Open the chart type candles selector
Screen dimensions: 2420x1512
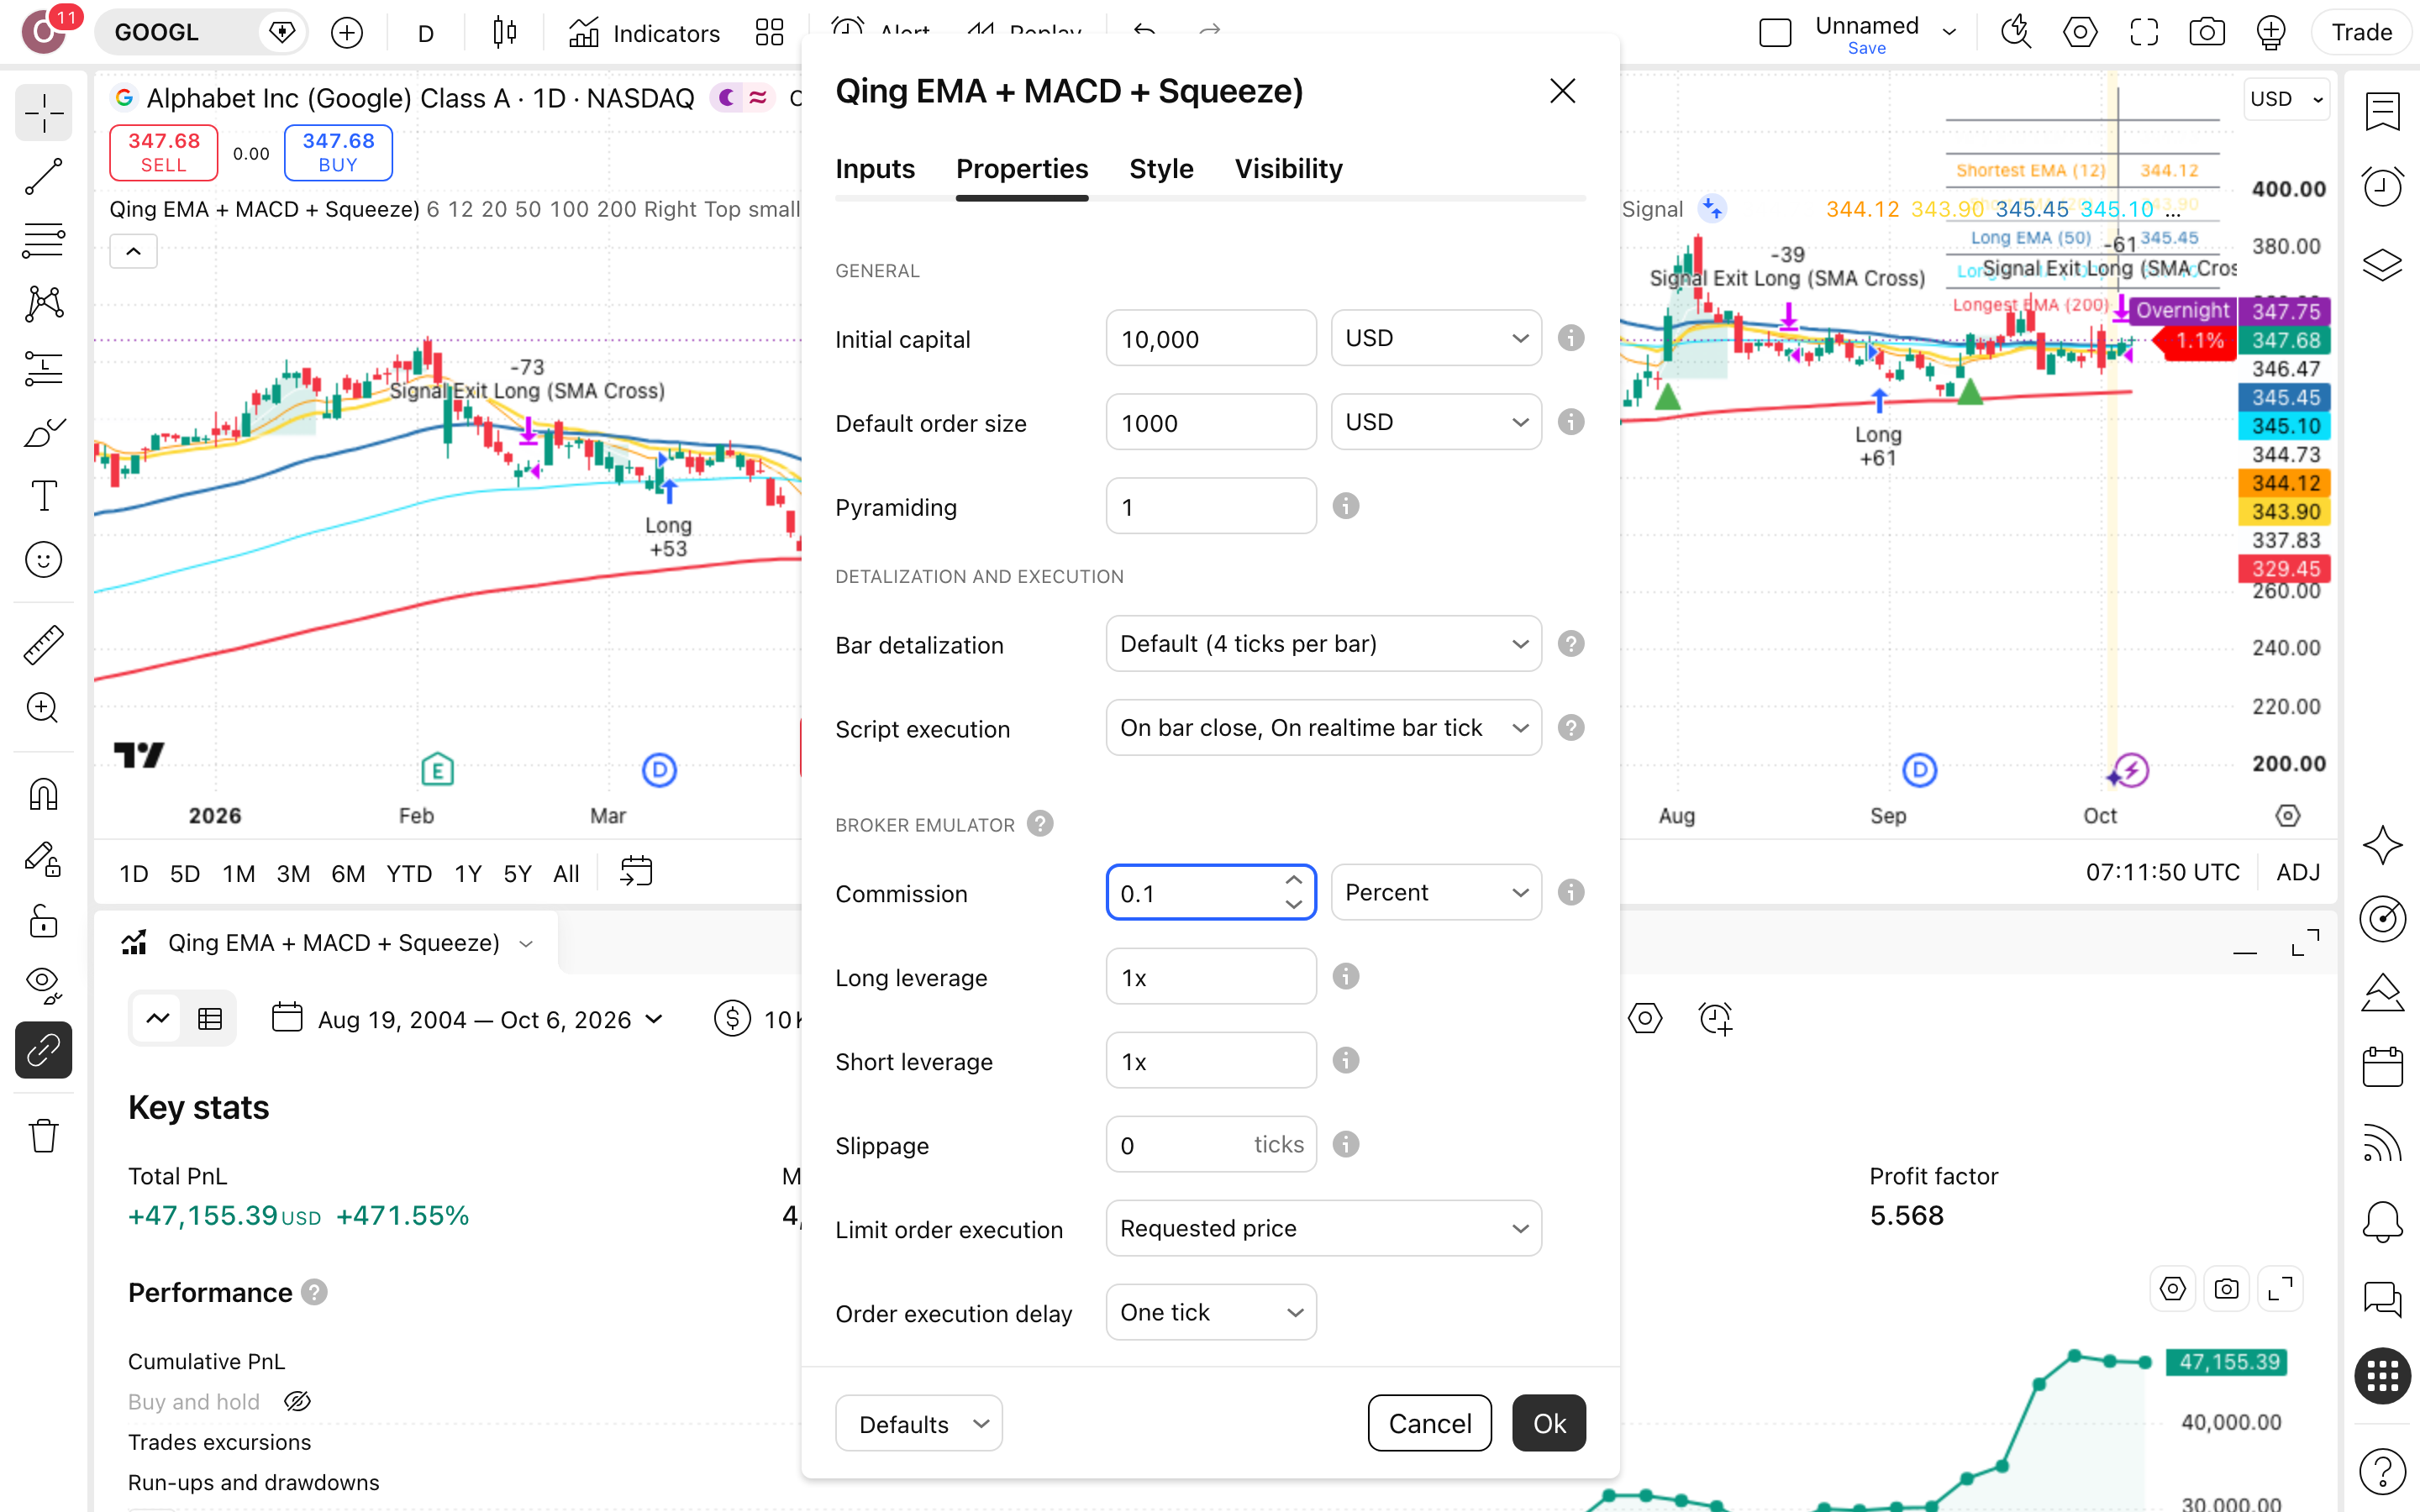pyautogui.click(x=505, y=33)
